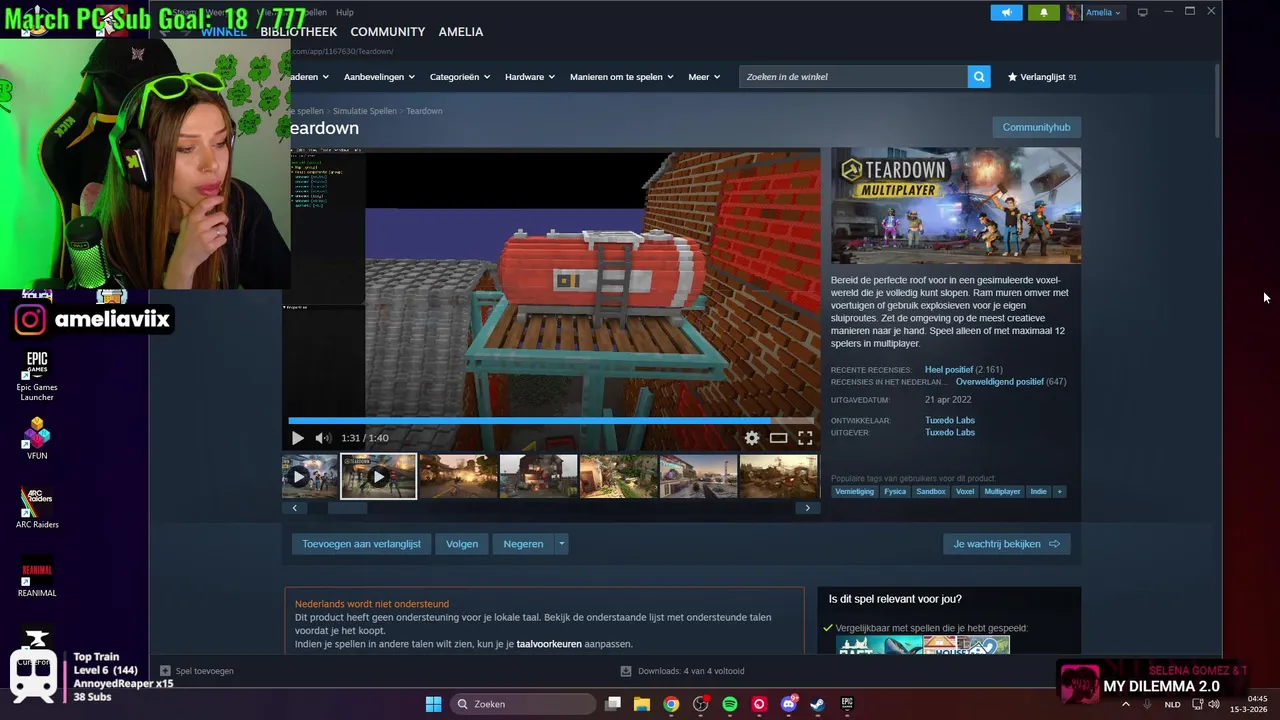Open Google Chrome from taskbar
The width and height of the screenshot is (1280, 720).
pyautogui.click(x=671, y=704)
